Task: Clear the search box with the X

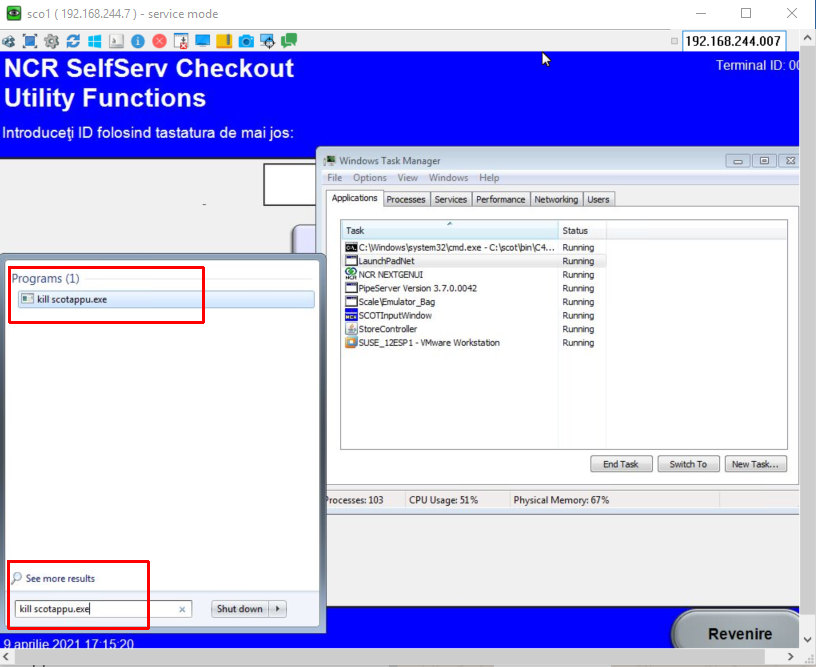Action: pyautogui.click(x=182, y=609)
